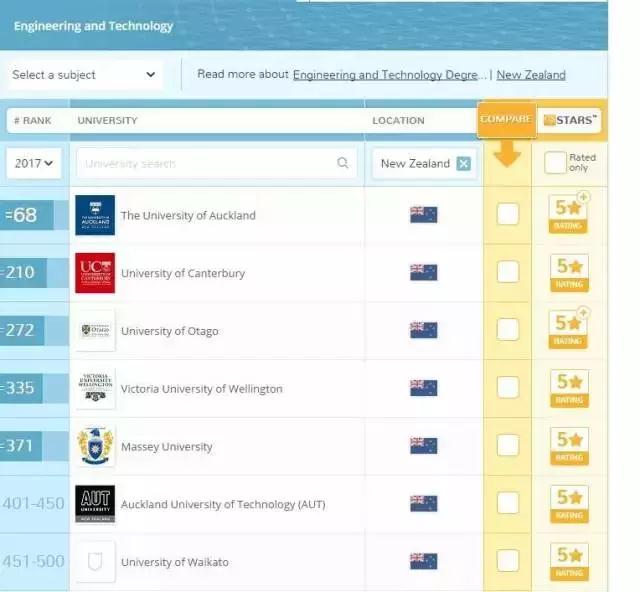Click the Massey University crest logo
640x592 pixels.
point(95,446)
